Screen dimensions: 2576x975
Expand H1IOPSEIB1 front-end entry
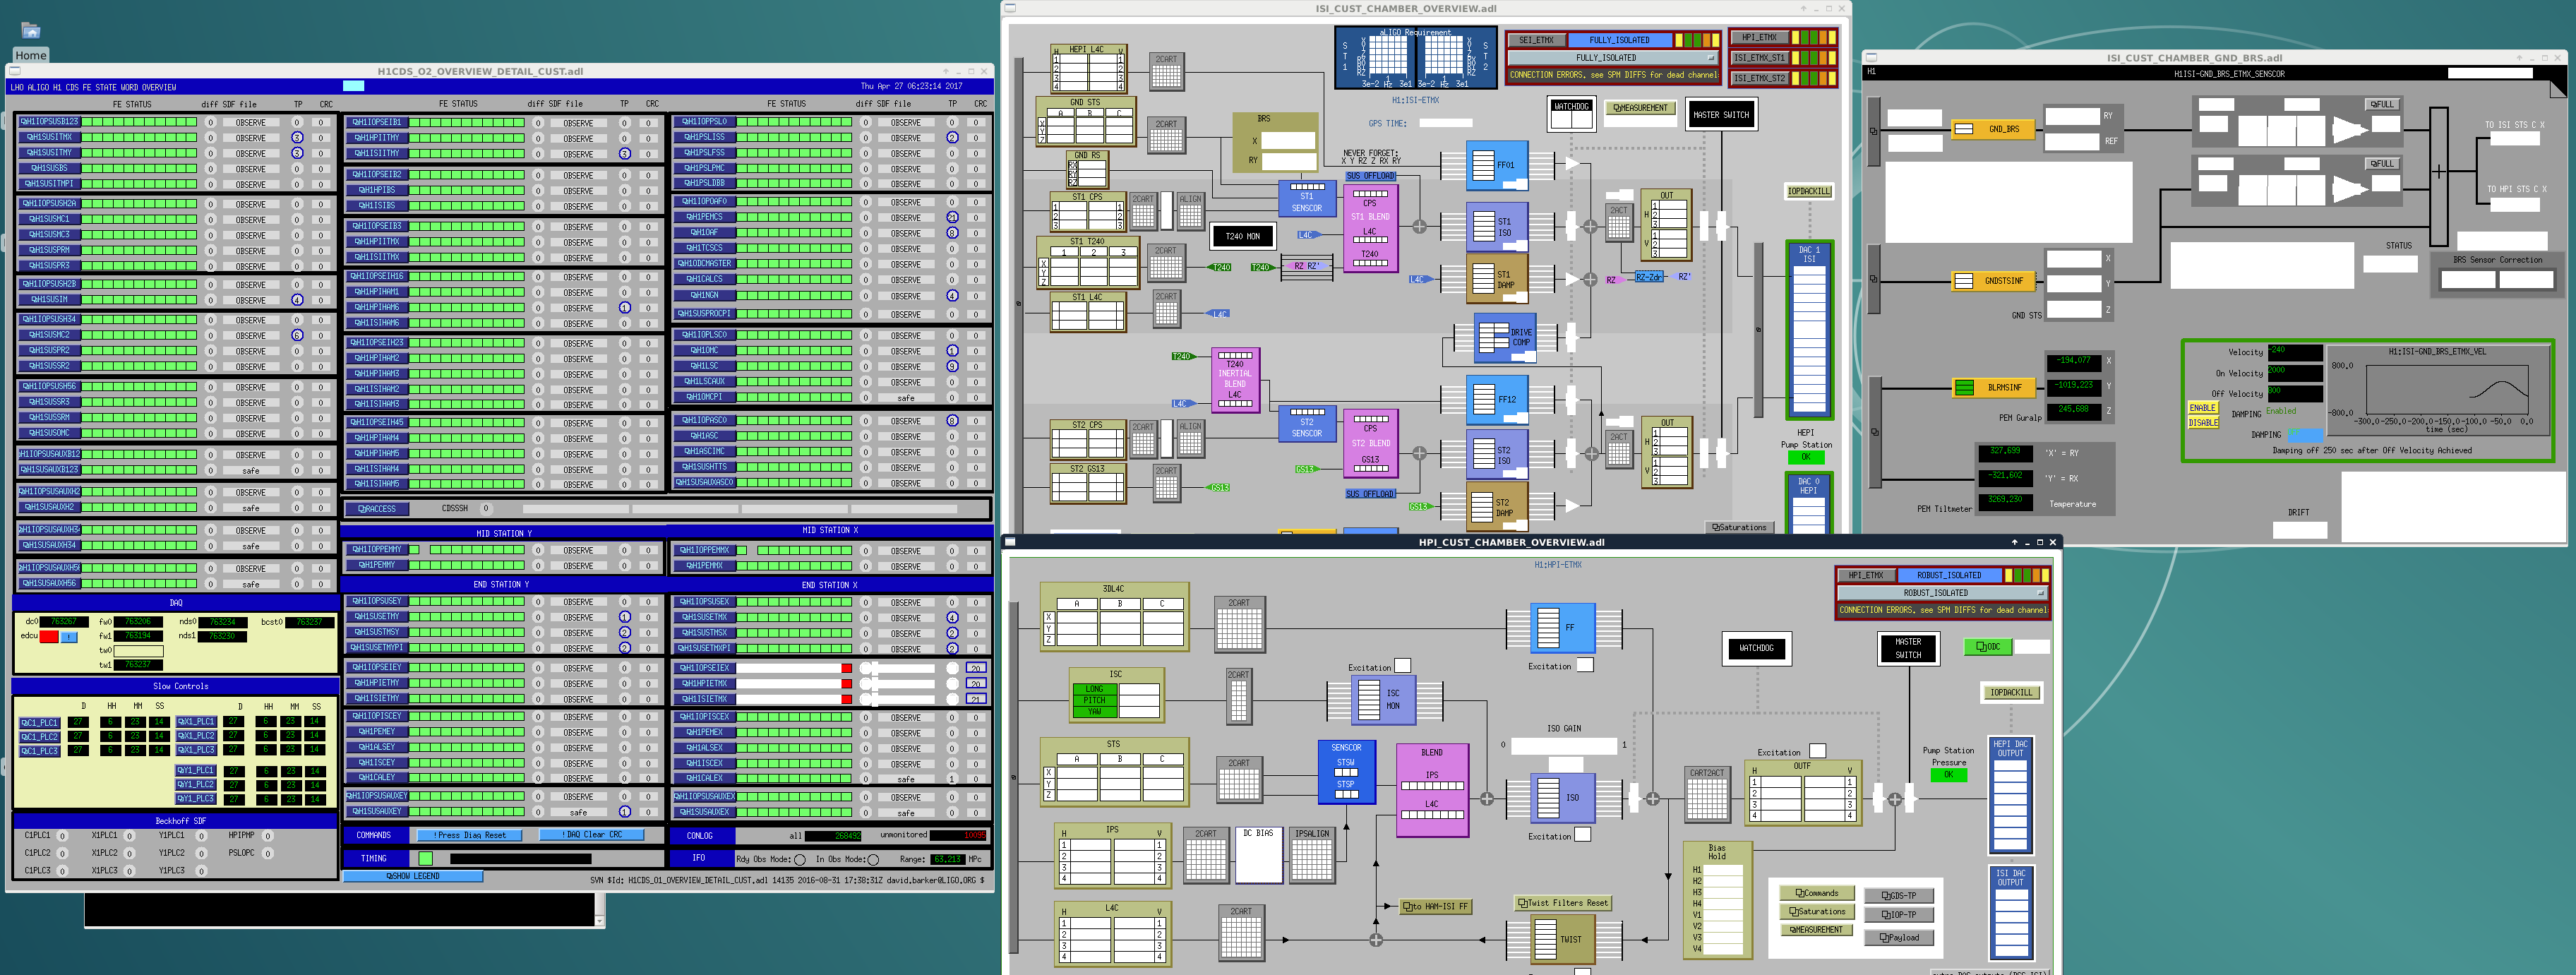377,122
